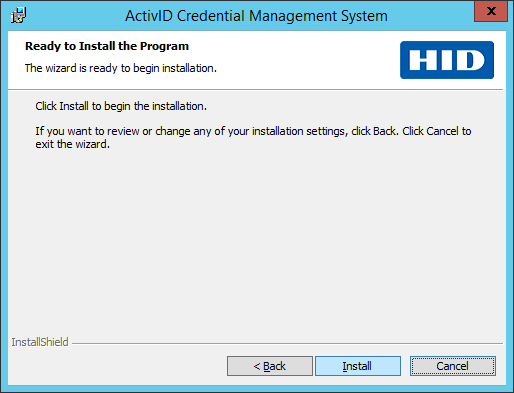Click the word 'Back' in the instruction paragraph
The height and width of the screenshot is (393, 514).
click(384, 131)
